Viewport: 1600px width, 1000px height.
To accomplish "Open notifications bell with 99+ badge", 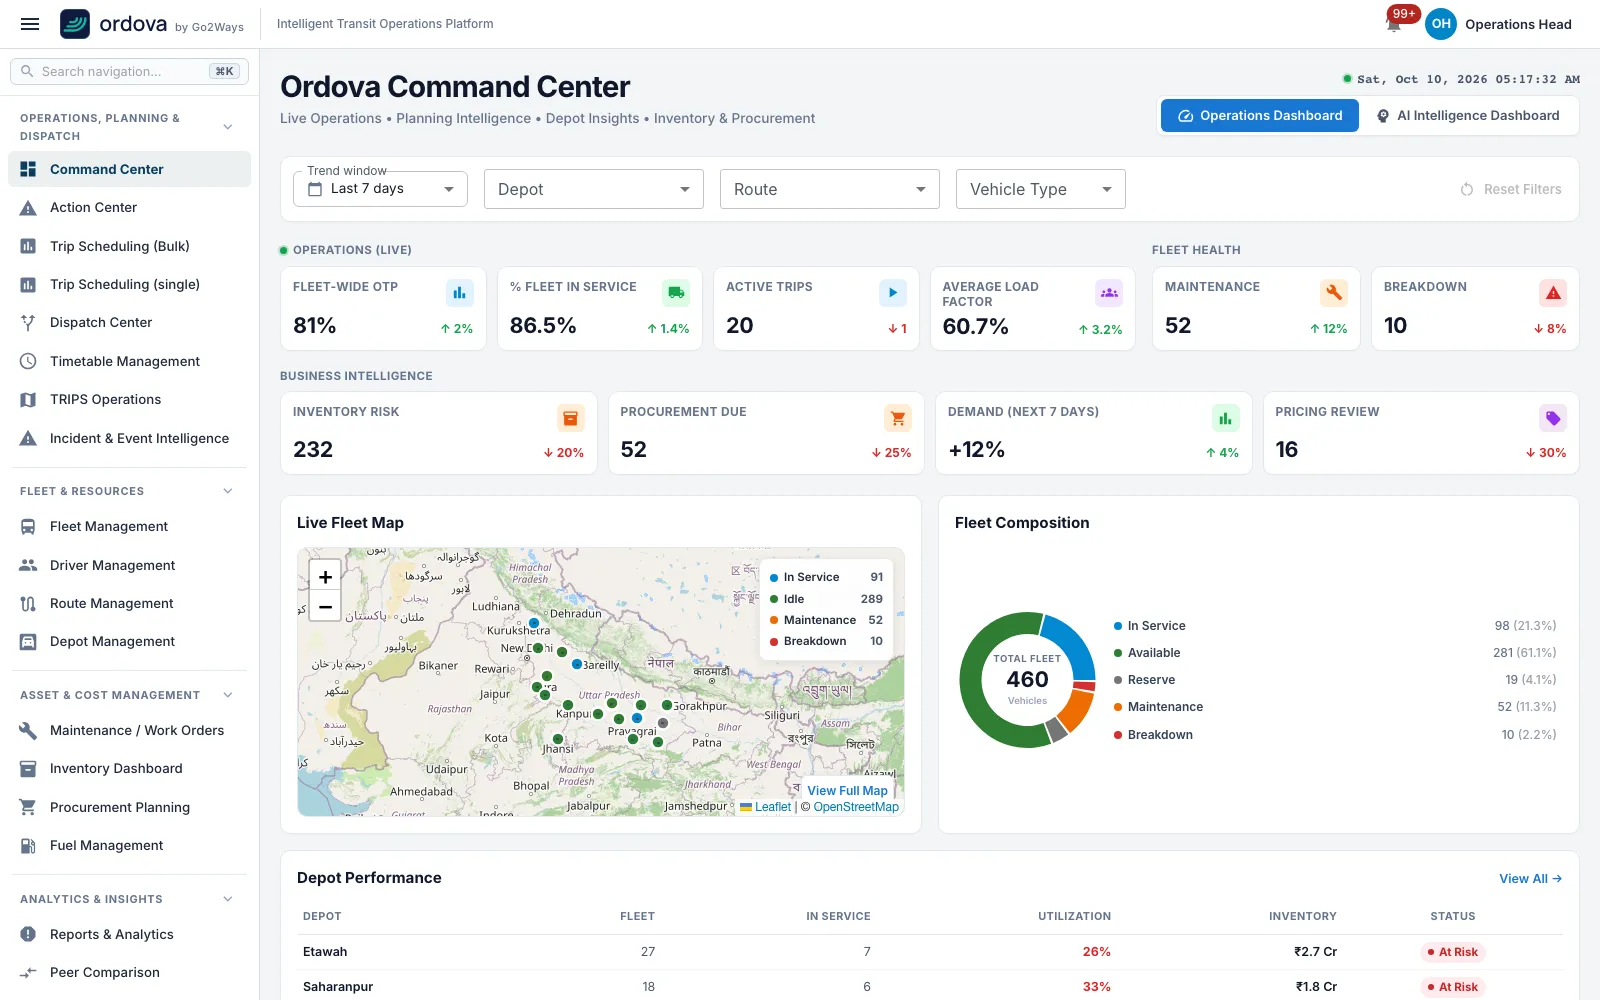I will pyautogui.click(x=1395, y=24).
